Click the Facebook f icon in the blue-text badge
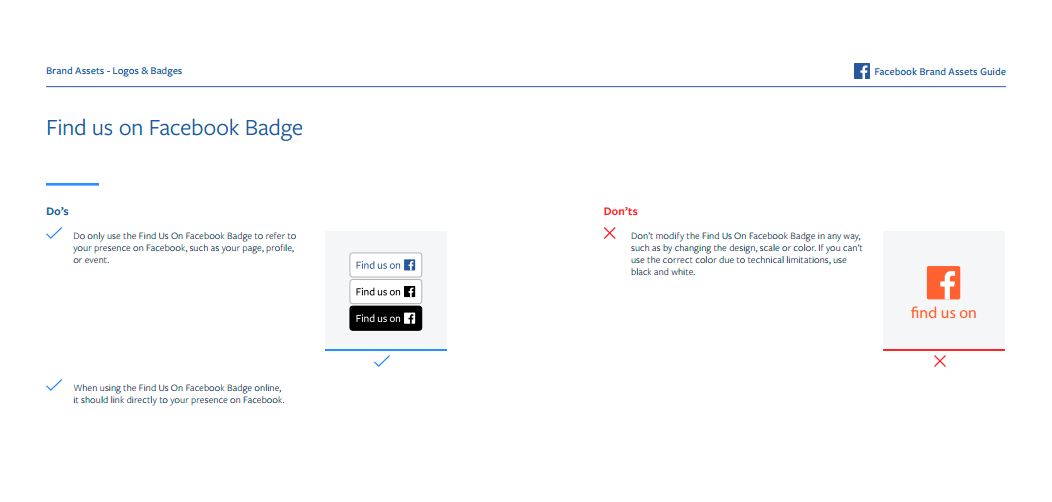The image size is (1052, 502). (410, 265)
